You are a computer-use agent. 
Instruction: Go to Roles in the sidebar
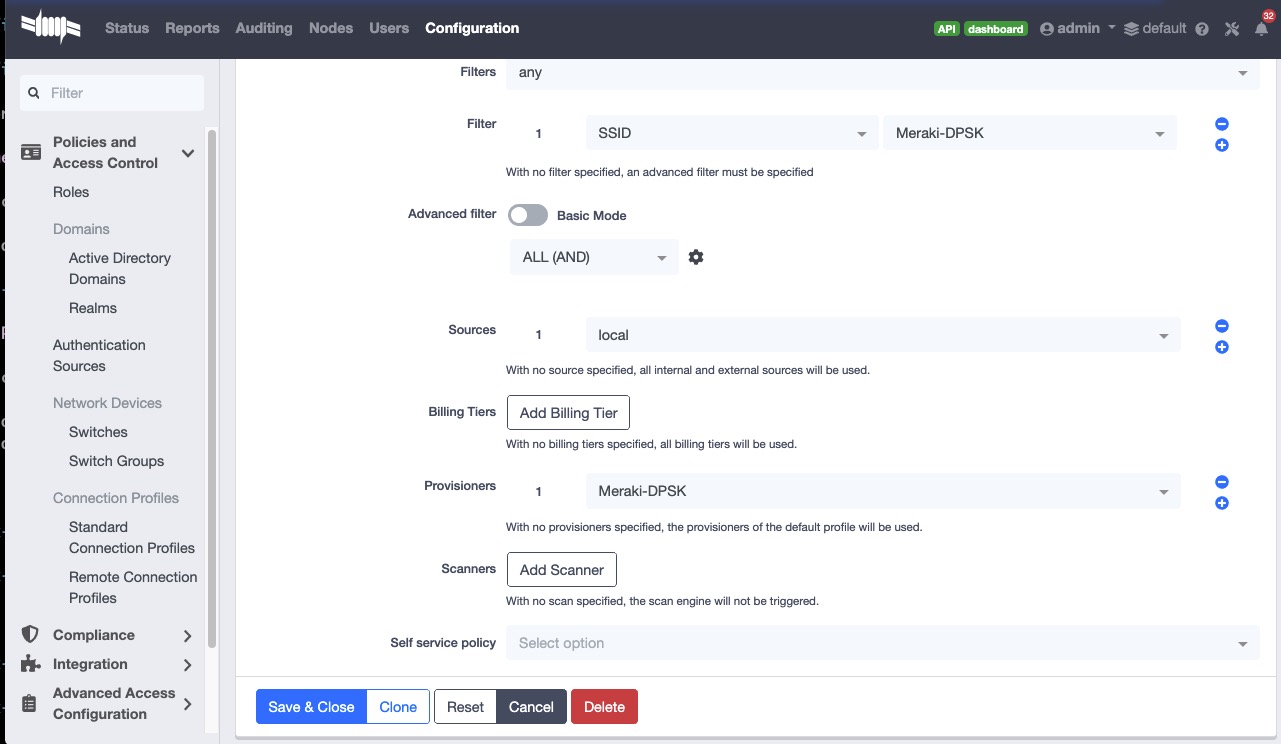pos(69,191)
